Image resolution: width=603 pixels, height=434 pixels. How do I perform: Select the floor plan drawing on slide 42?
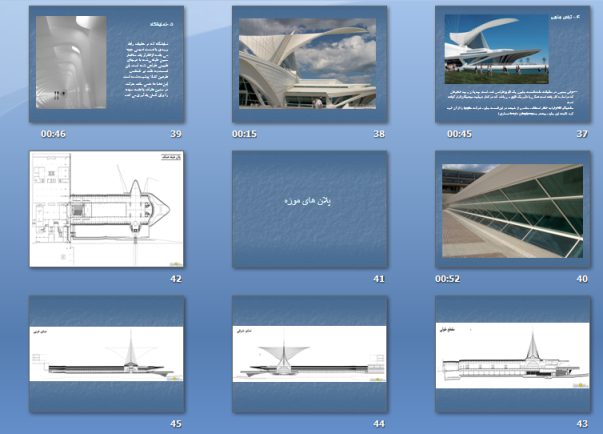tap(107, 209)
